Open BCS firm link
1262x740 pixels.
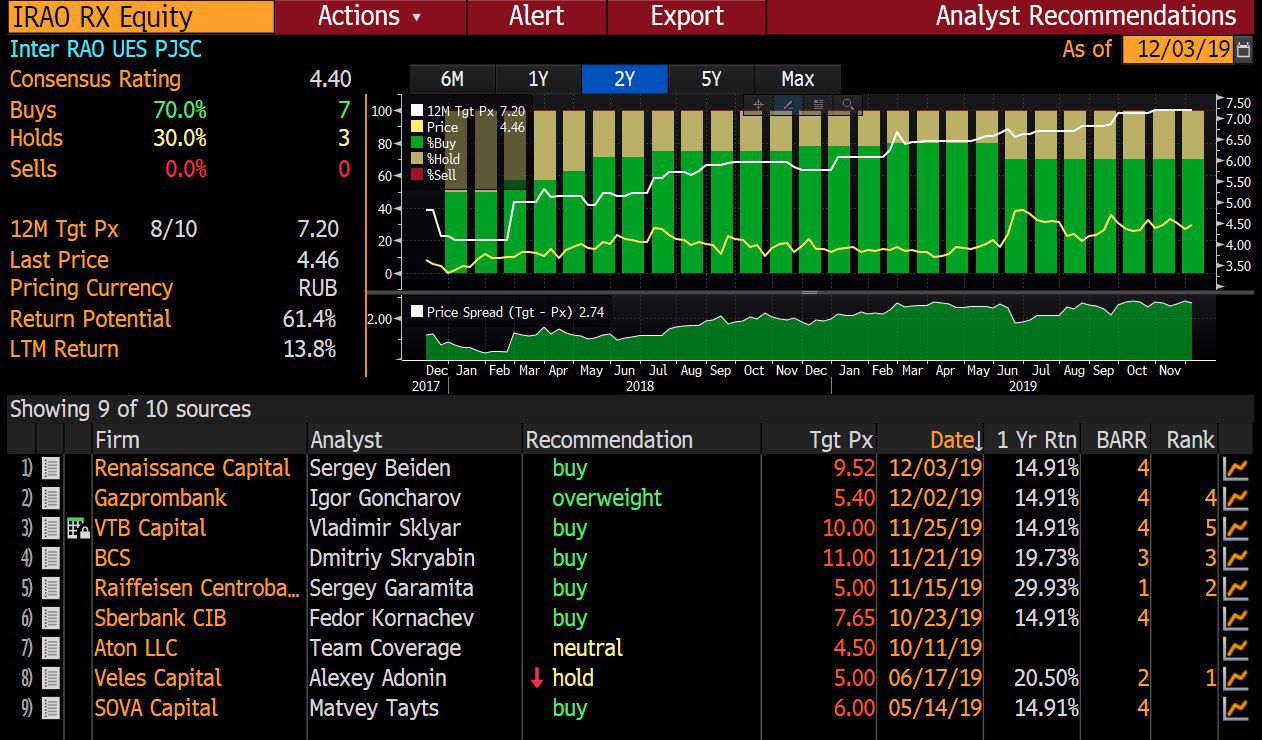point(113,558)
